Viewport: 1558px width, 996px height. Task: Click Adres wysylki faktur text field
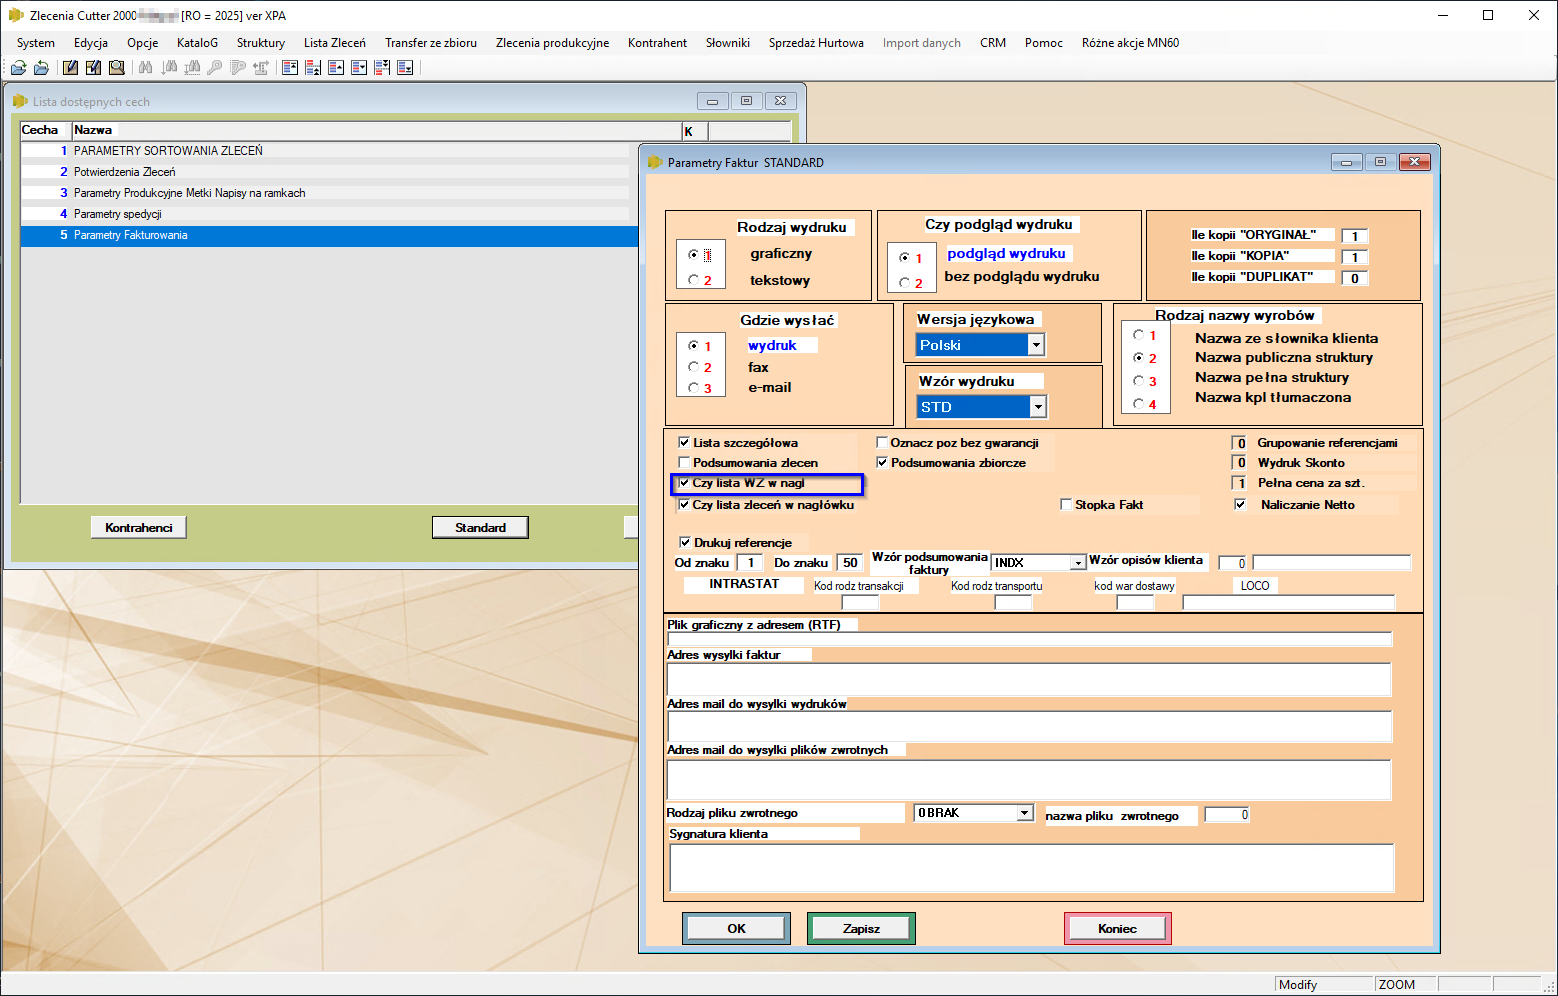(x=1029, y=679)
